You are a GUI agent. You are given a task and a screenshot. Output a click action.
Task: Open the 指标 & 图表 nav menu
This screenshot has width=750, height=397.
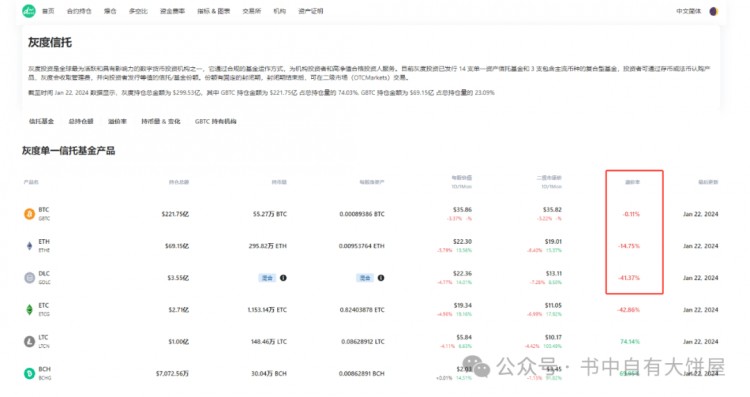[214, 11]
